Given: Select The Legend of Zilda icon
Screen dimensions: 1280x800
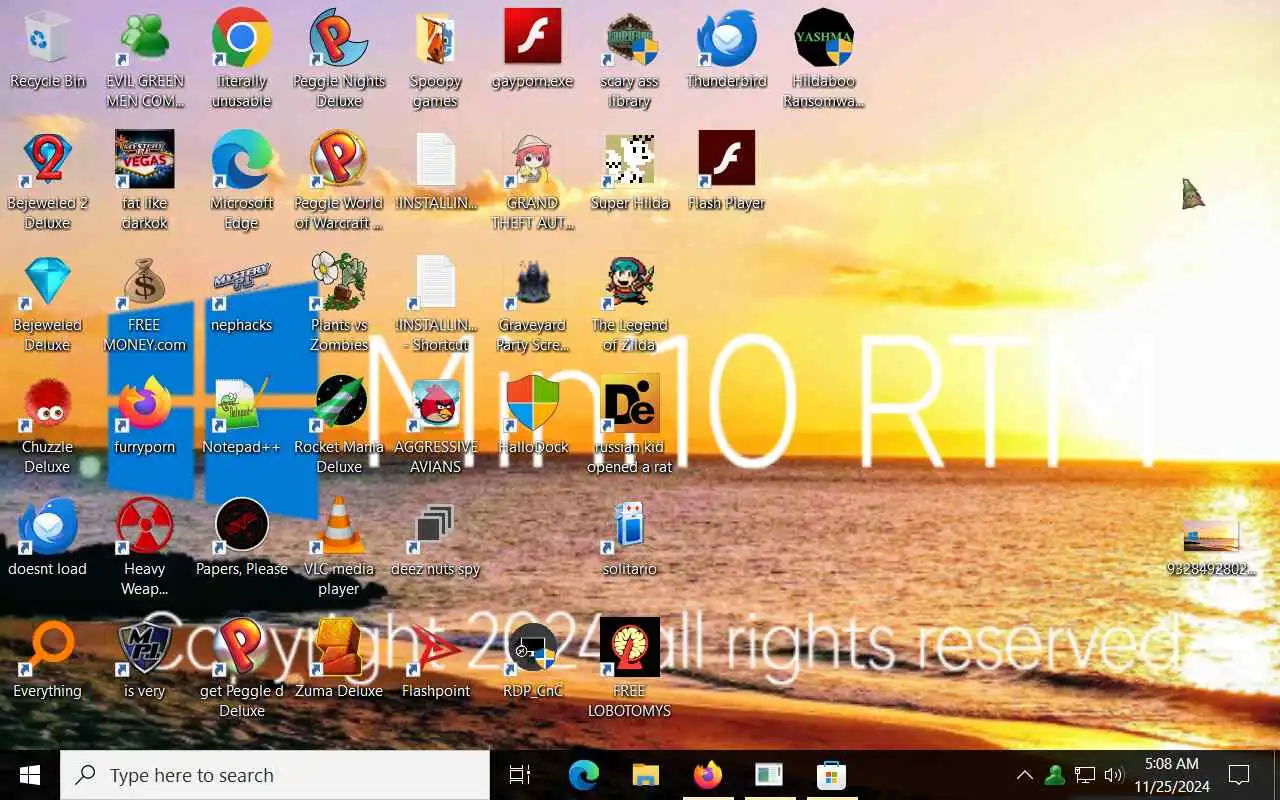Looking at the screenshot, I should point(630,282).
